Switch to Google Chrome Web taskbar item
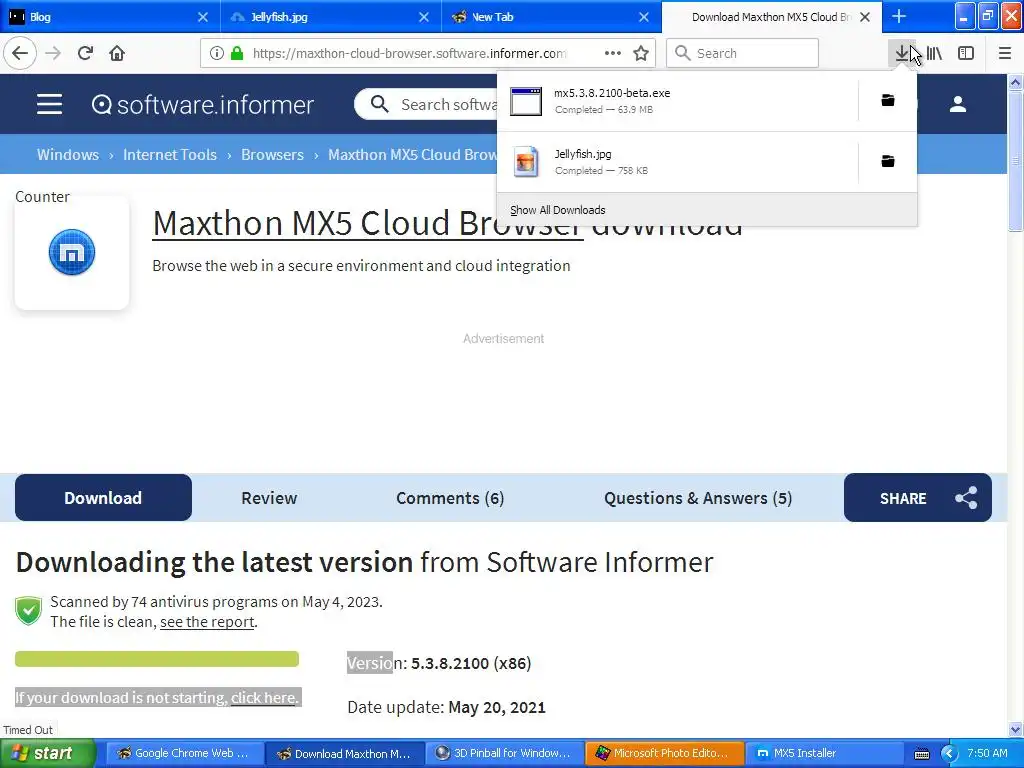 [183, 753]
